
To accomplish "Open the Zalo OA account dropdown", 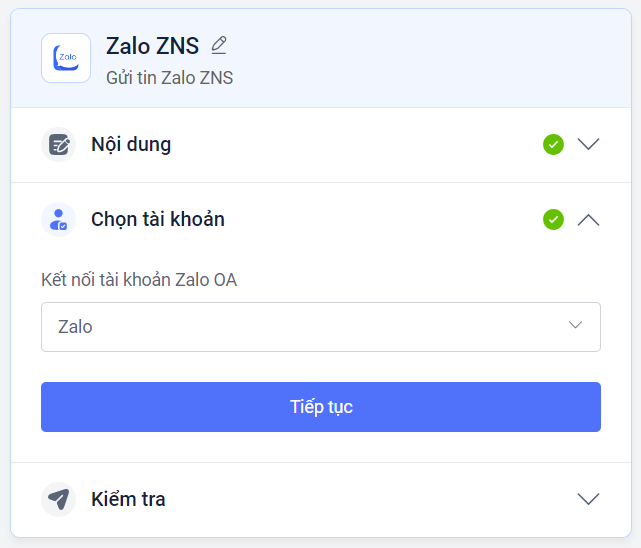I will tap(320, 327).
